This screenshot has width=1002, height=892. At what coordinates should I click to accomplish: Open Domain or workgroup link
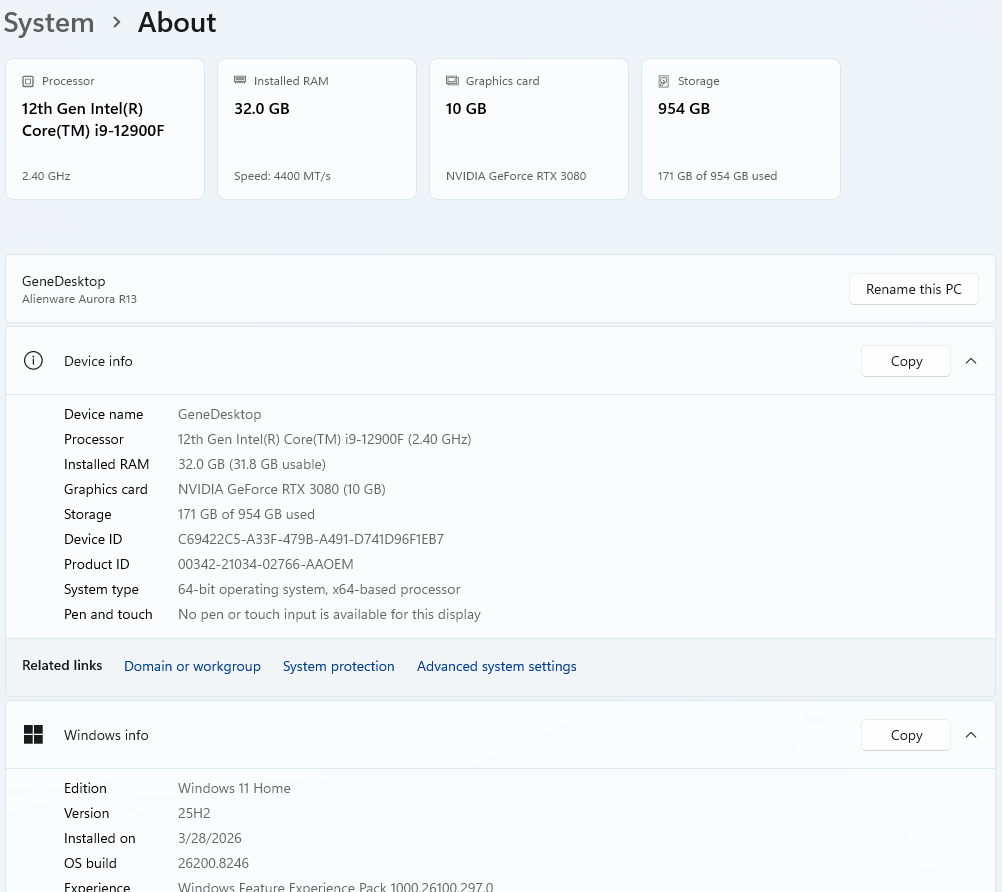[x=192, y=666]
